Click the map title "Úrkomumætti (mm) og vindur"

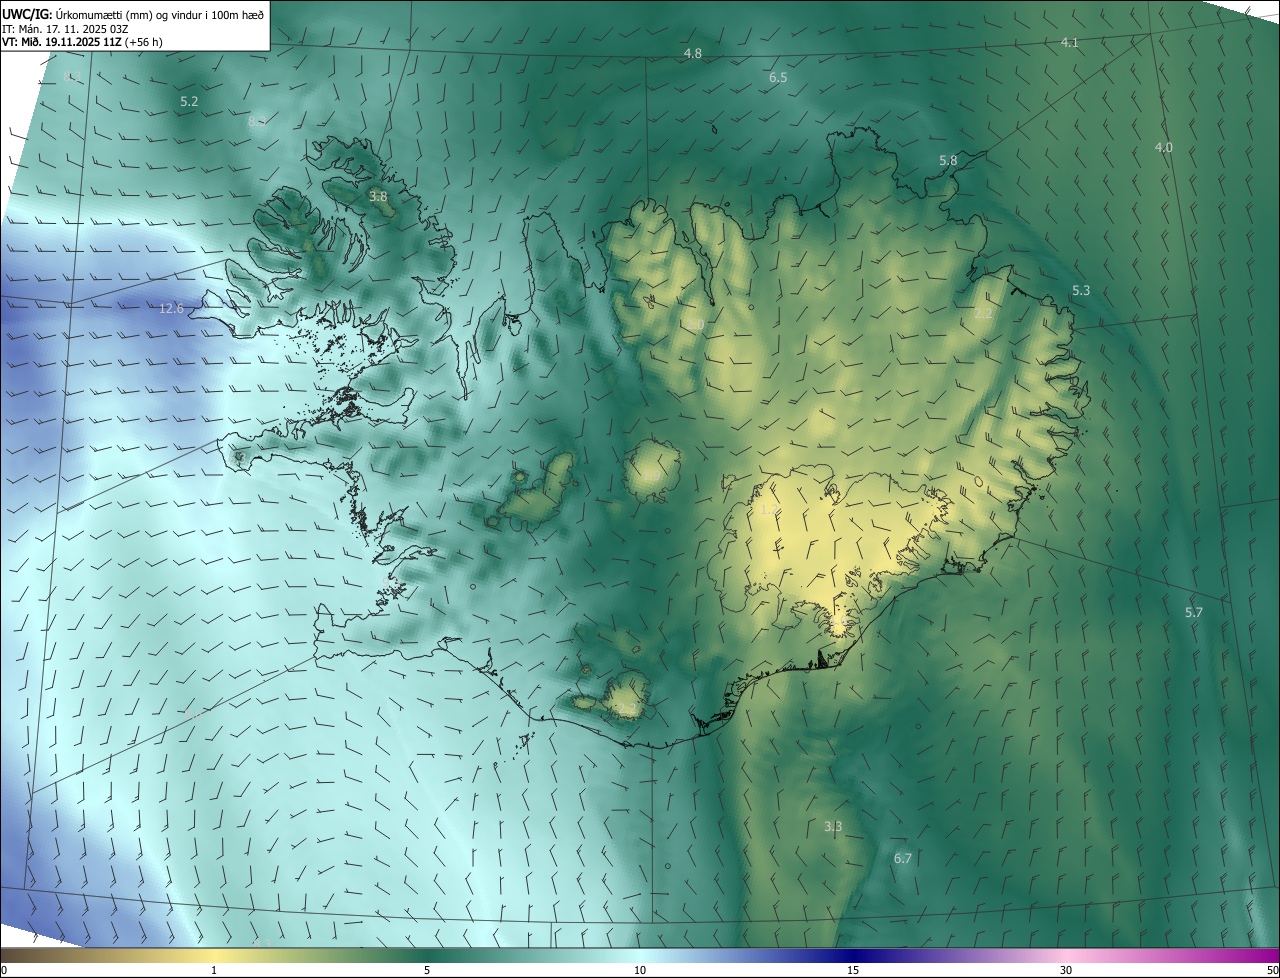[127, 13]
